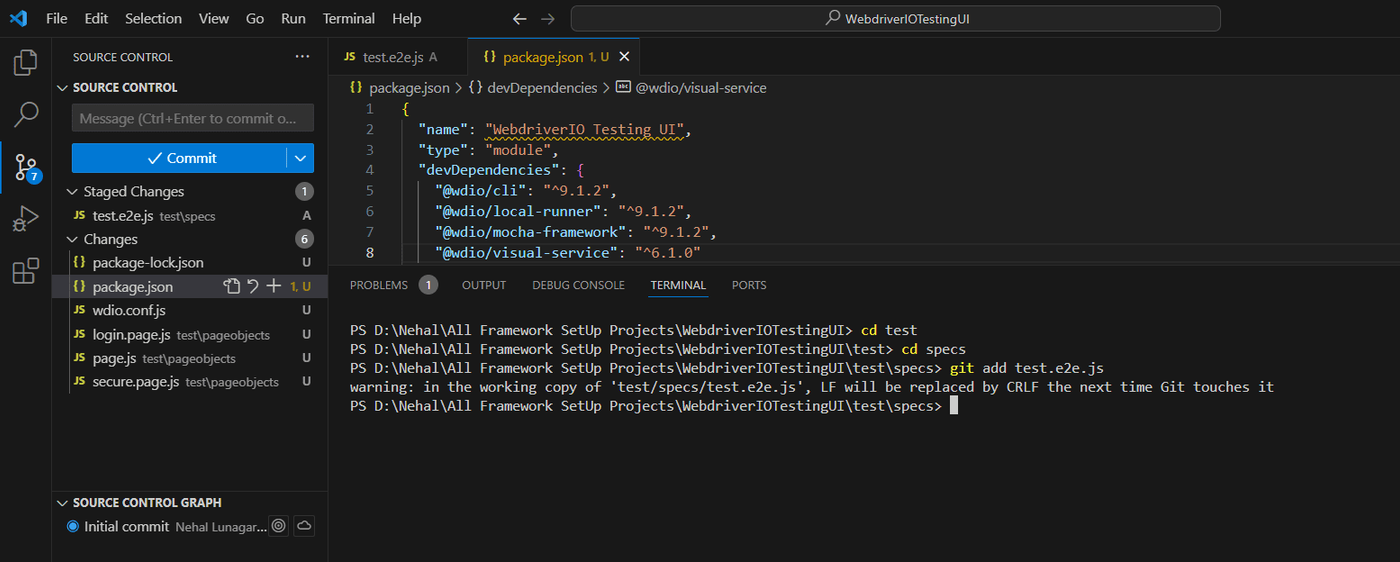
Task: Open the Edit menu
Action: point(96,19)
